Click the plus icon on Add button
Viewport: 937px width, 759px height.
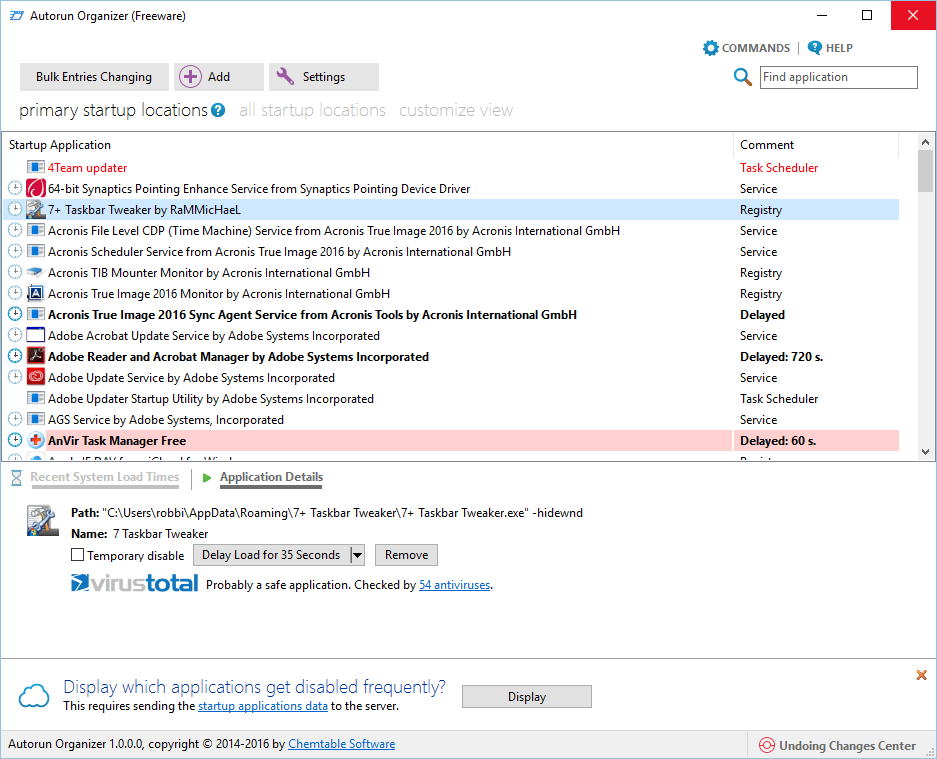tap(190, 77)
